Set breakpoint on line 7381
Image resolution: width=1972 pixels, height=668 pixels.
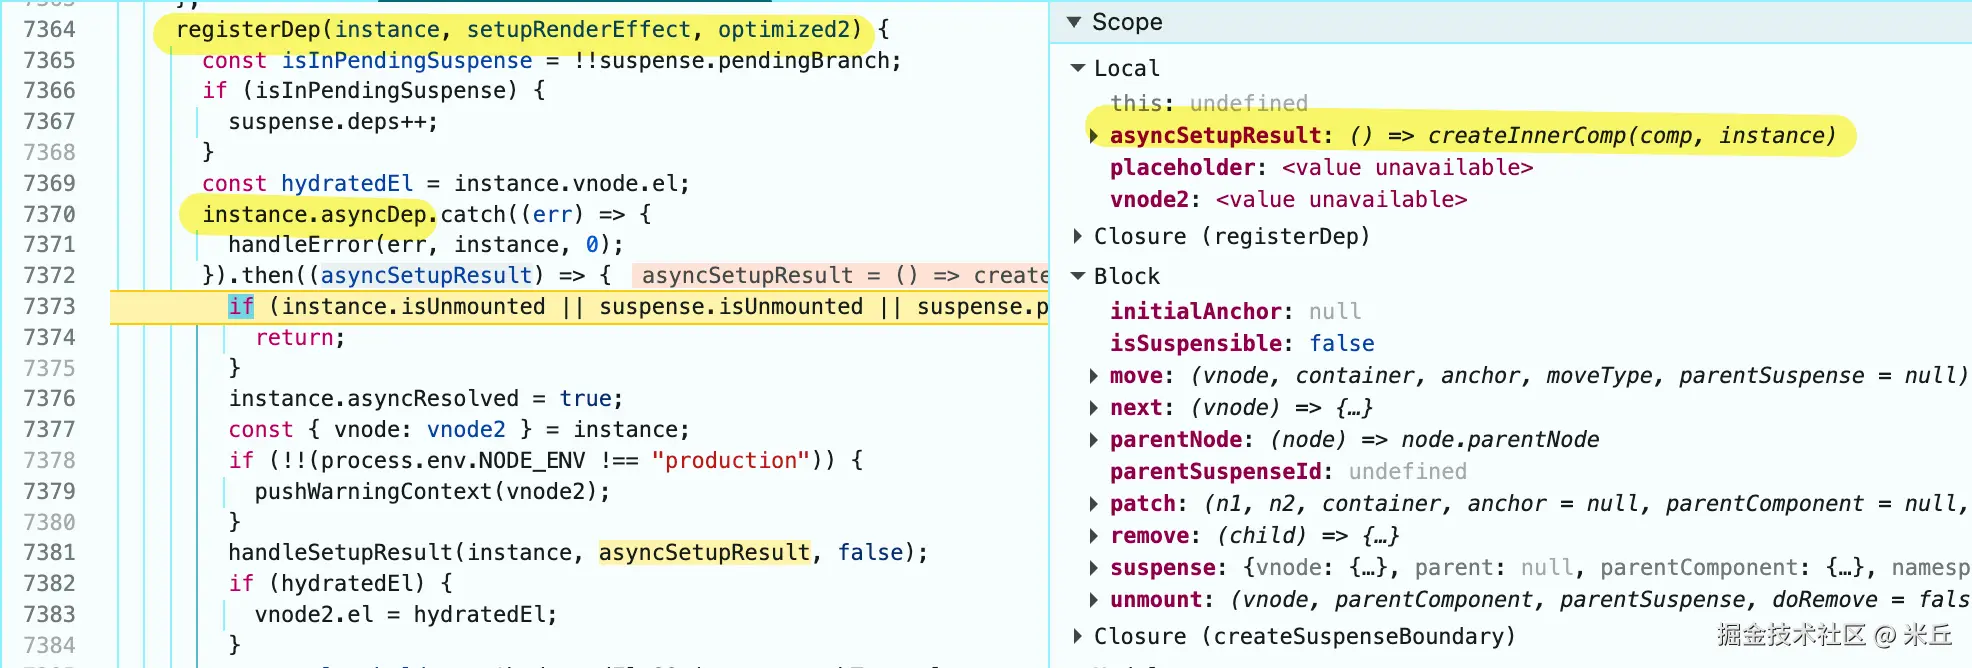point(50,552)
